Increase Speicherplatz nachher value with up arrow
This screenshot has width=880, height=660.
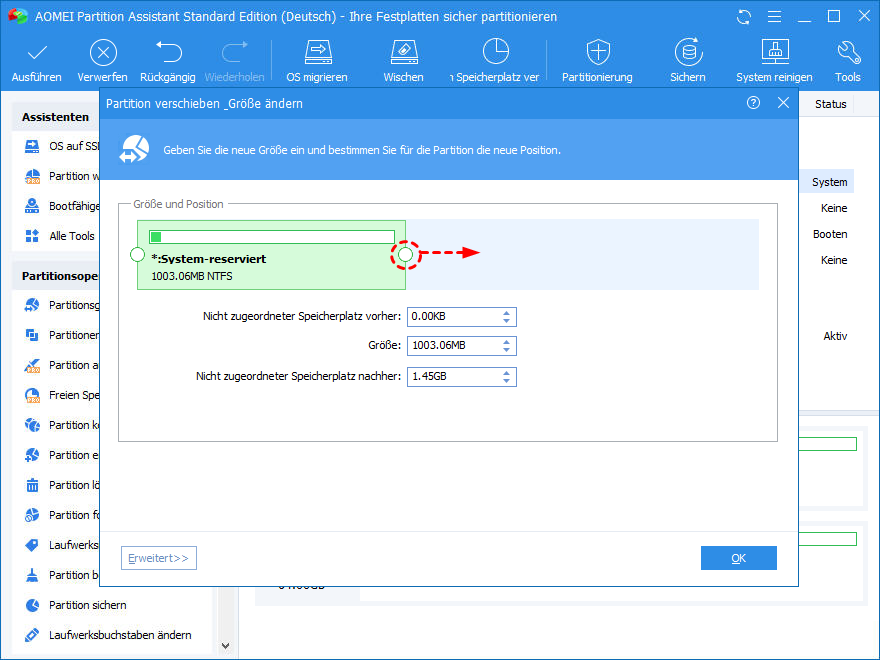point(506,372)
